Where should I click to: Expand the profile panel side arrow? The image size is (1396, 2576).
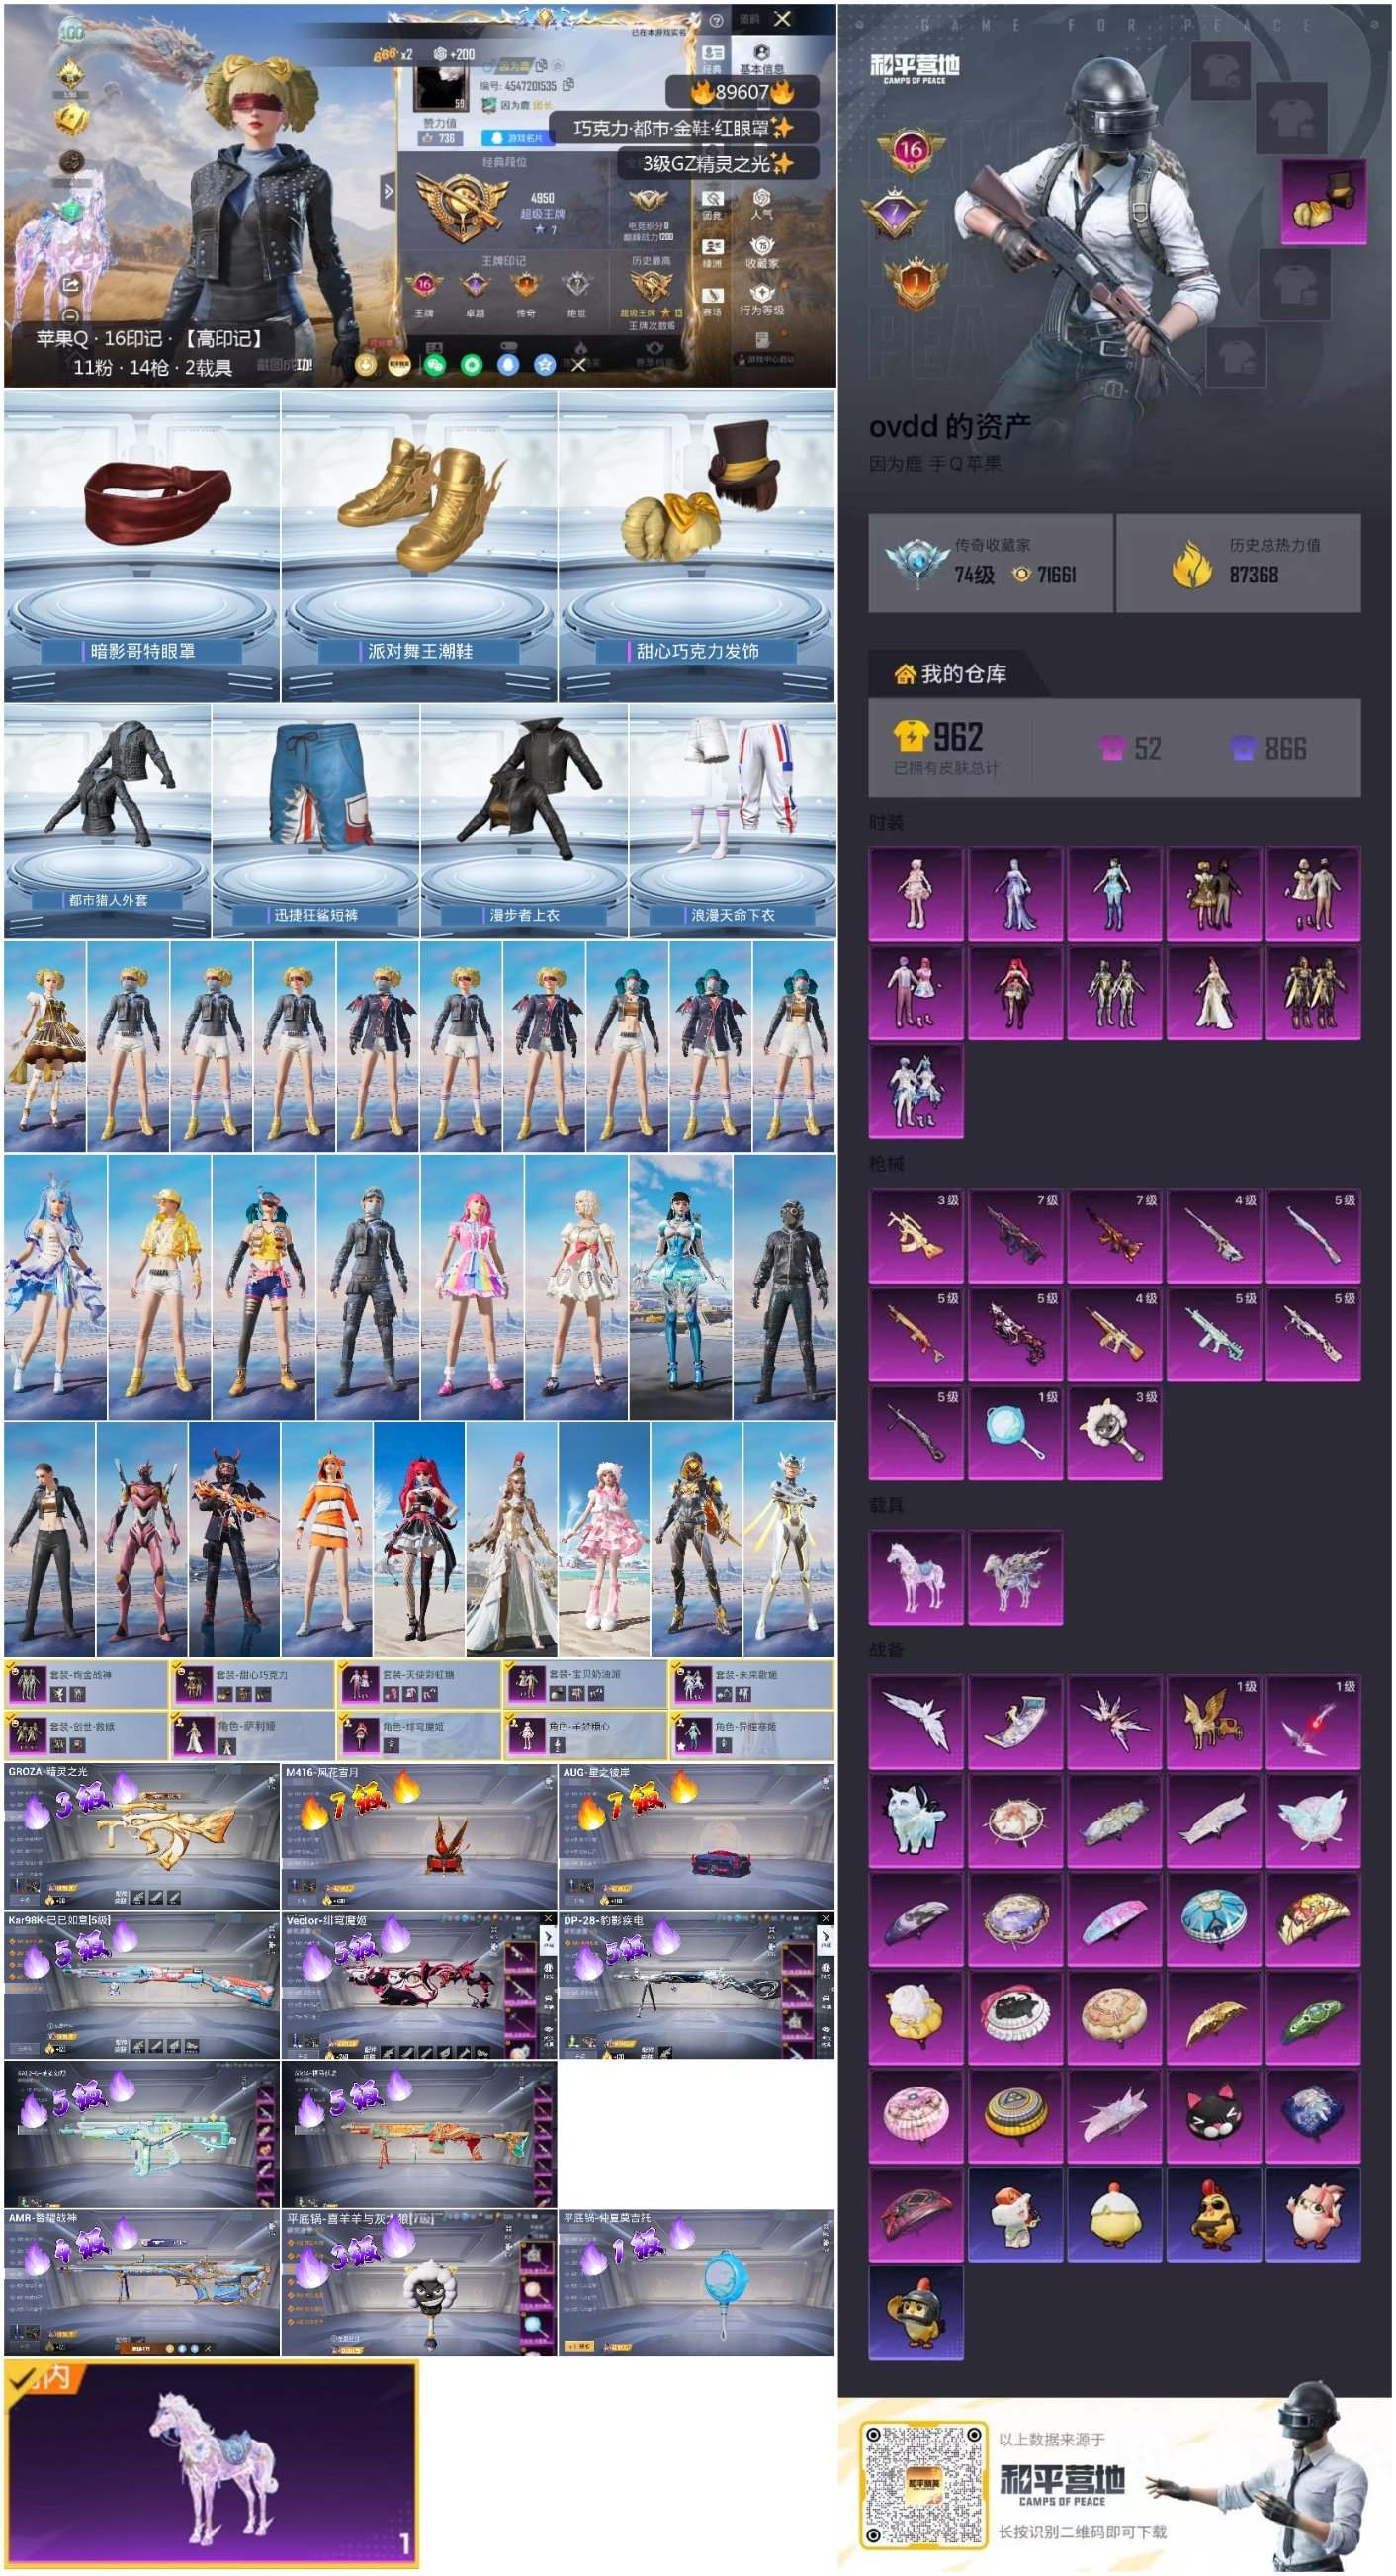click(388, 190)
